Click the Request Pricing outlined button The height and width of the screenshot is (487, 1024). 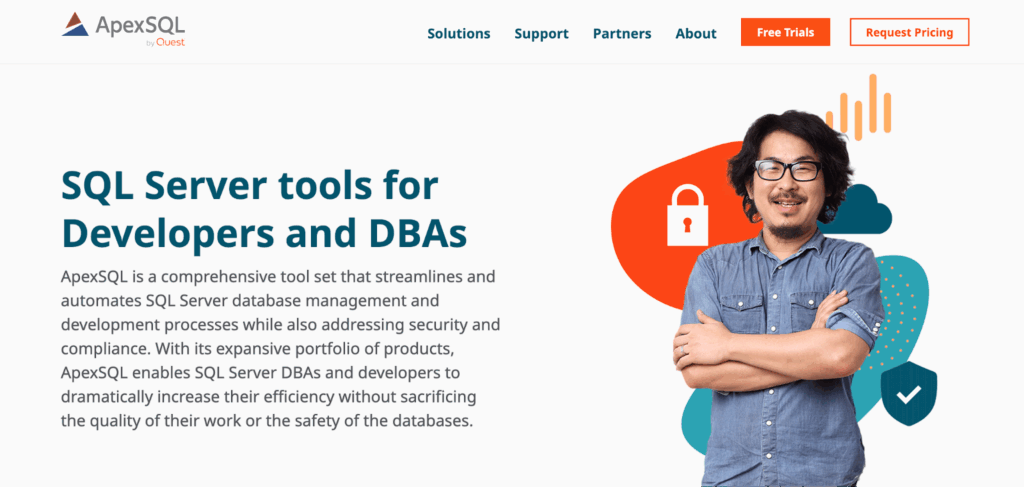[909, 32]
